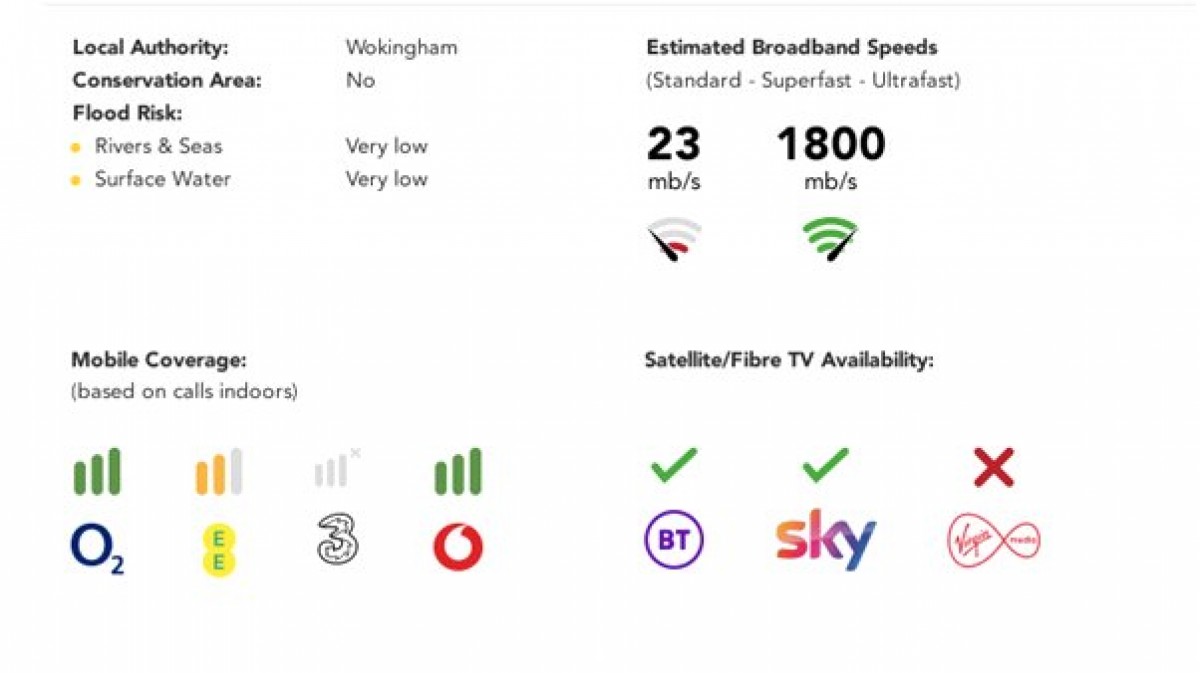Click the green checkmark above Sky
This screenshot has height=673, width=1200.
pyautogui.click(x=825, y=466)
